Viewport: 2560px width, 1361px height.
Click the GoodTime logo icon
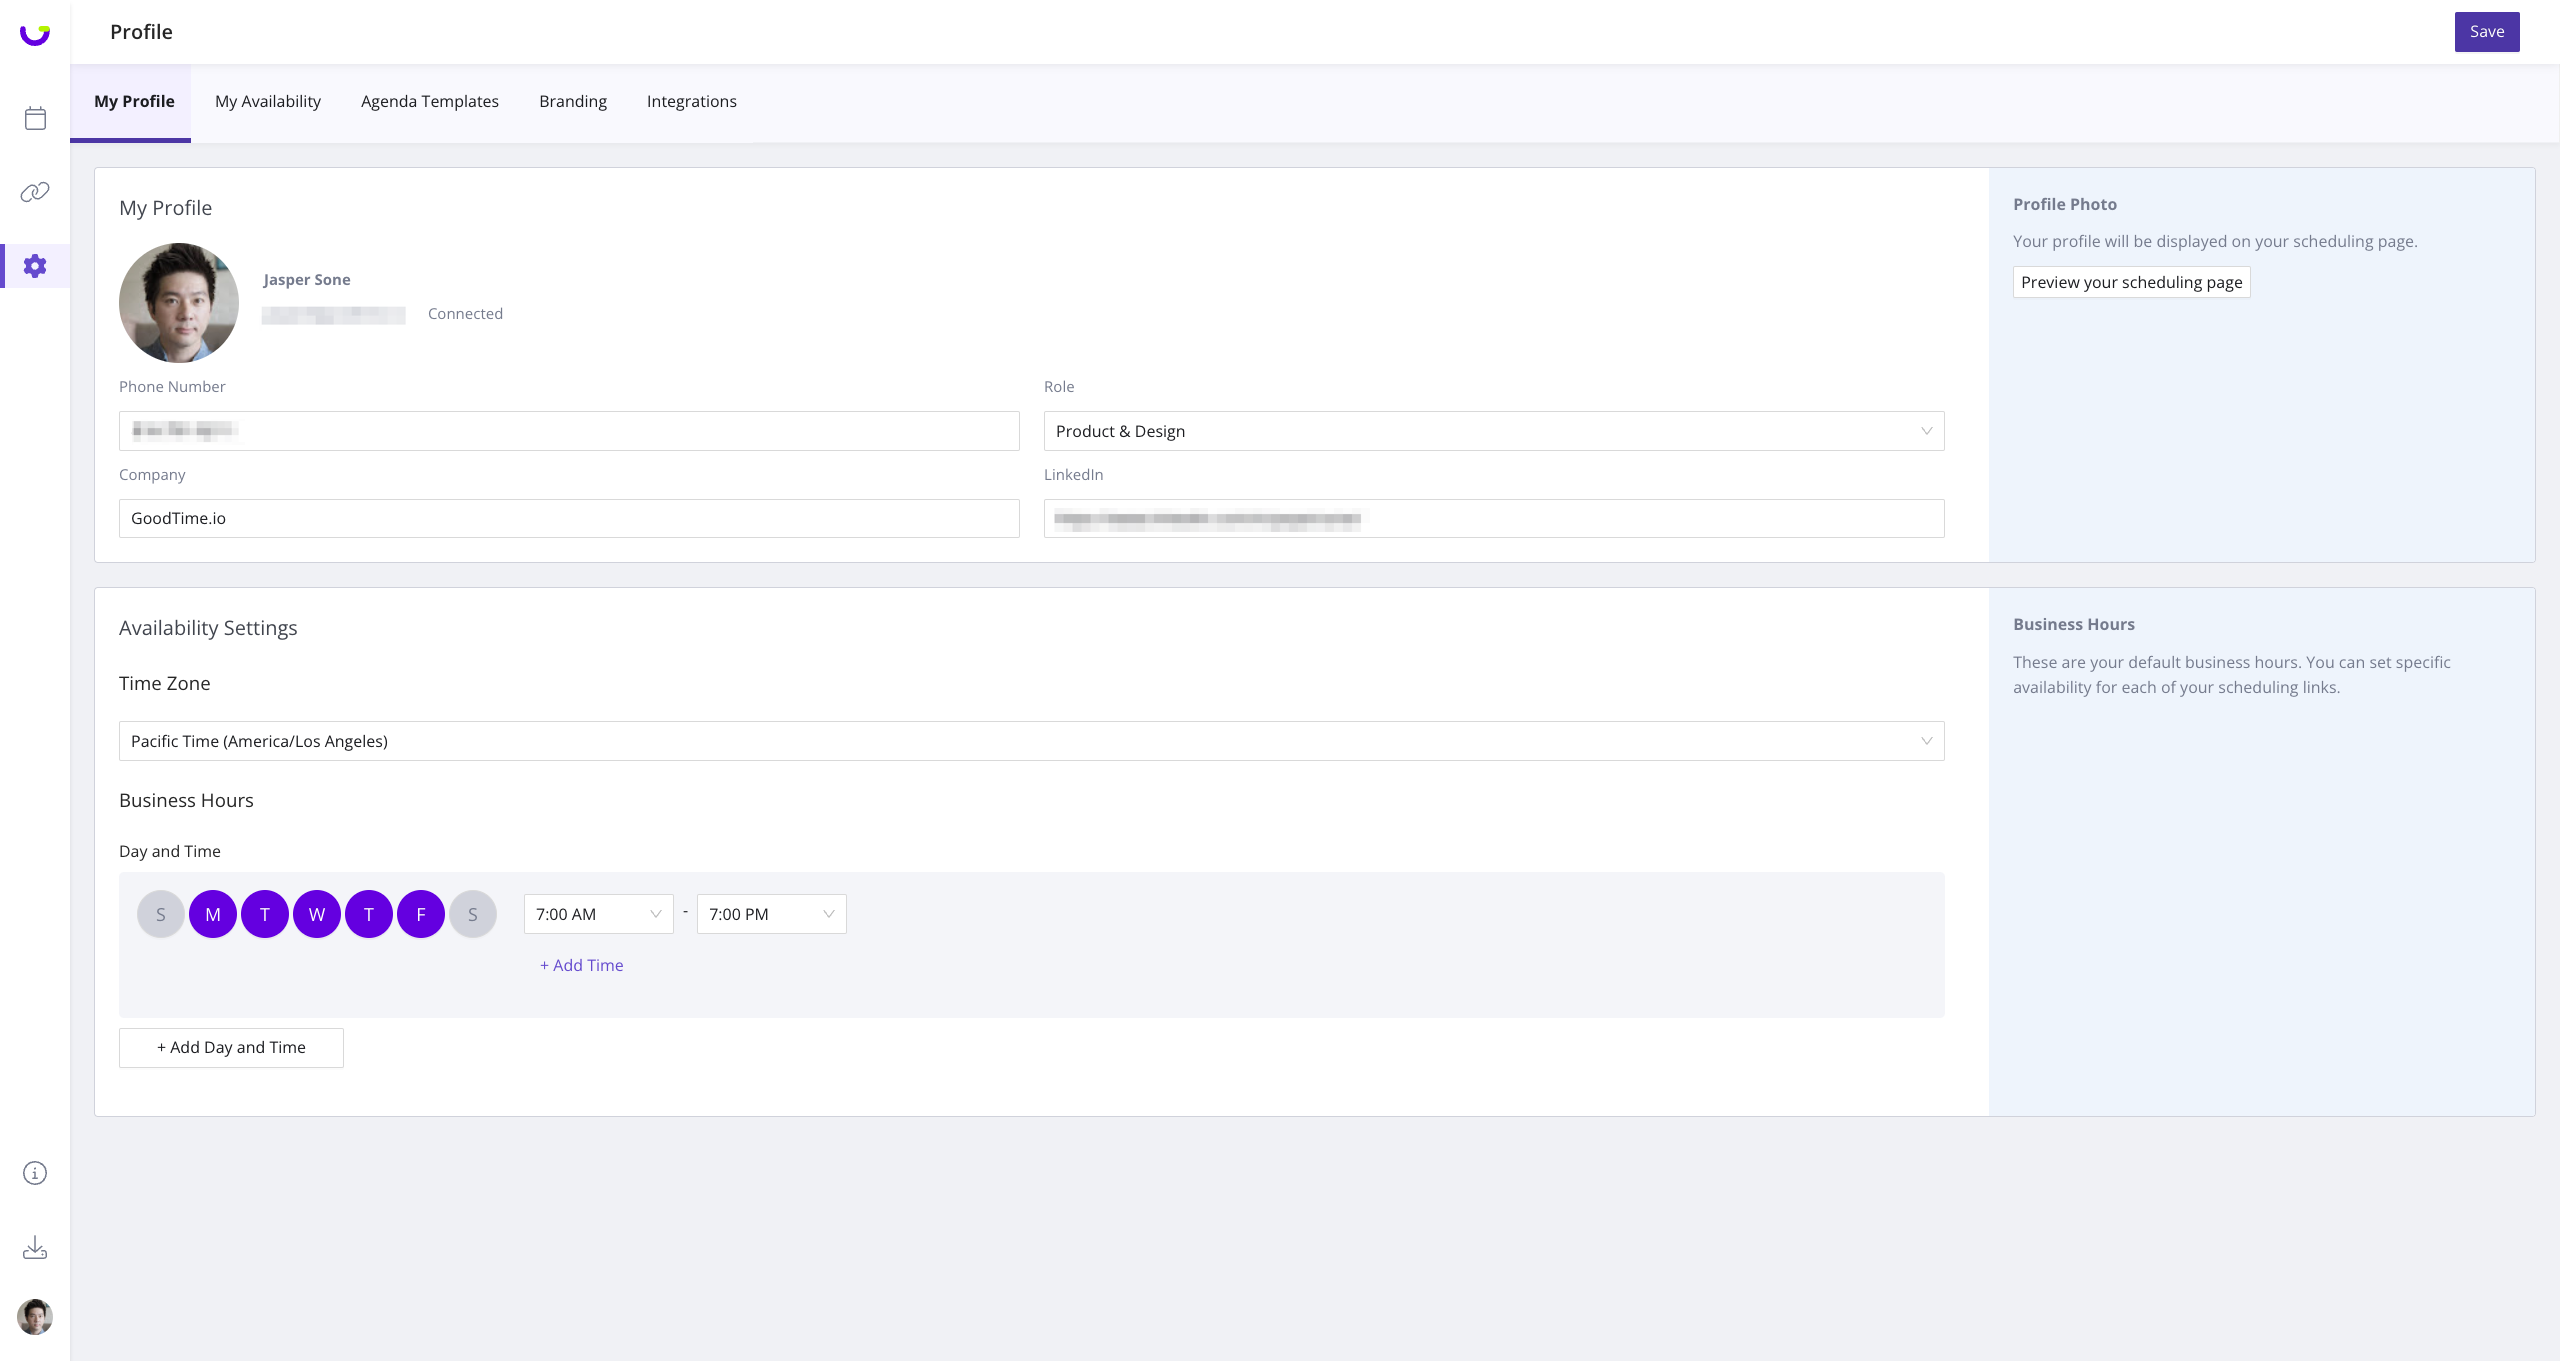(x=35, y=34)
